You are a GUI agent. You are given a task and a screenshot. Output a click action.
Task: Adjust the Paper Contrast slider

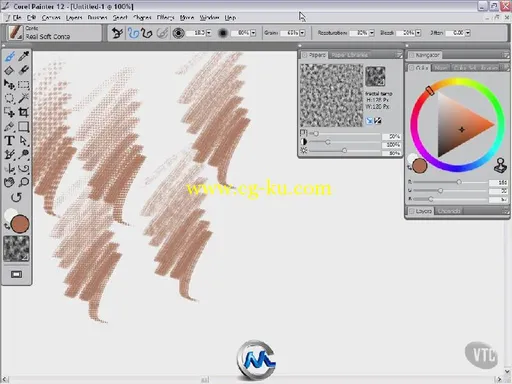coord(345,142)
